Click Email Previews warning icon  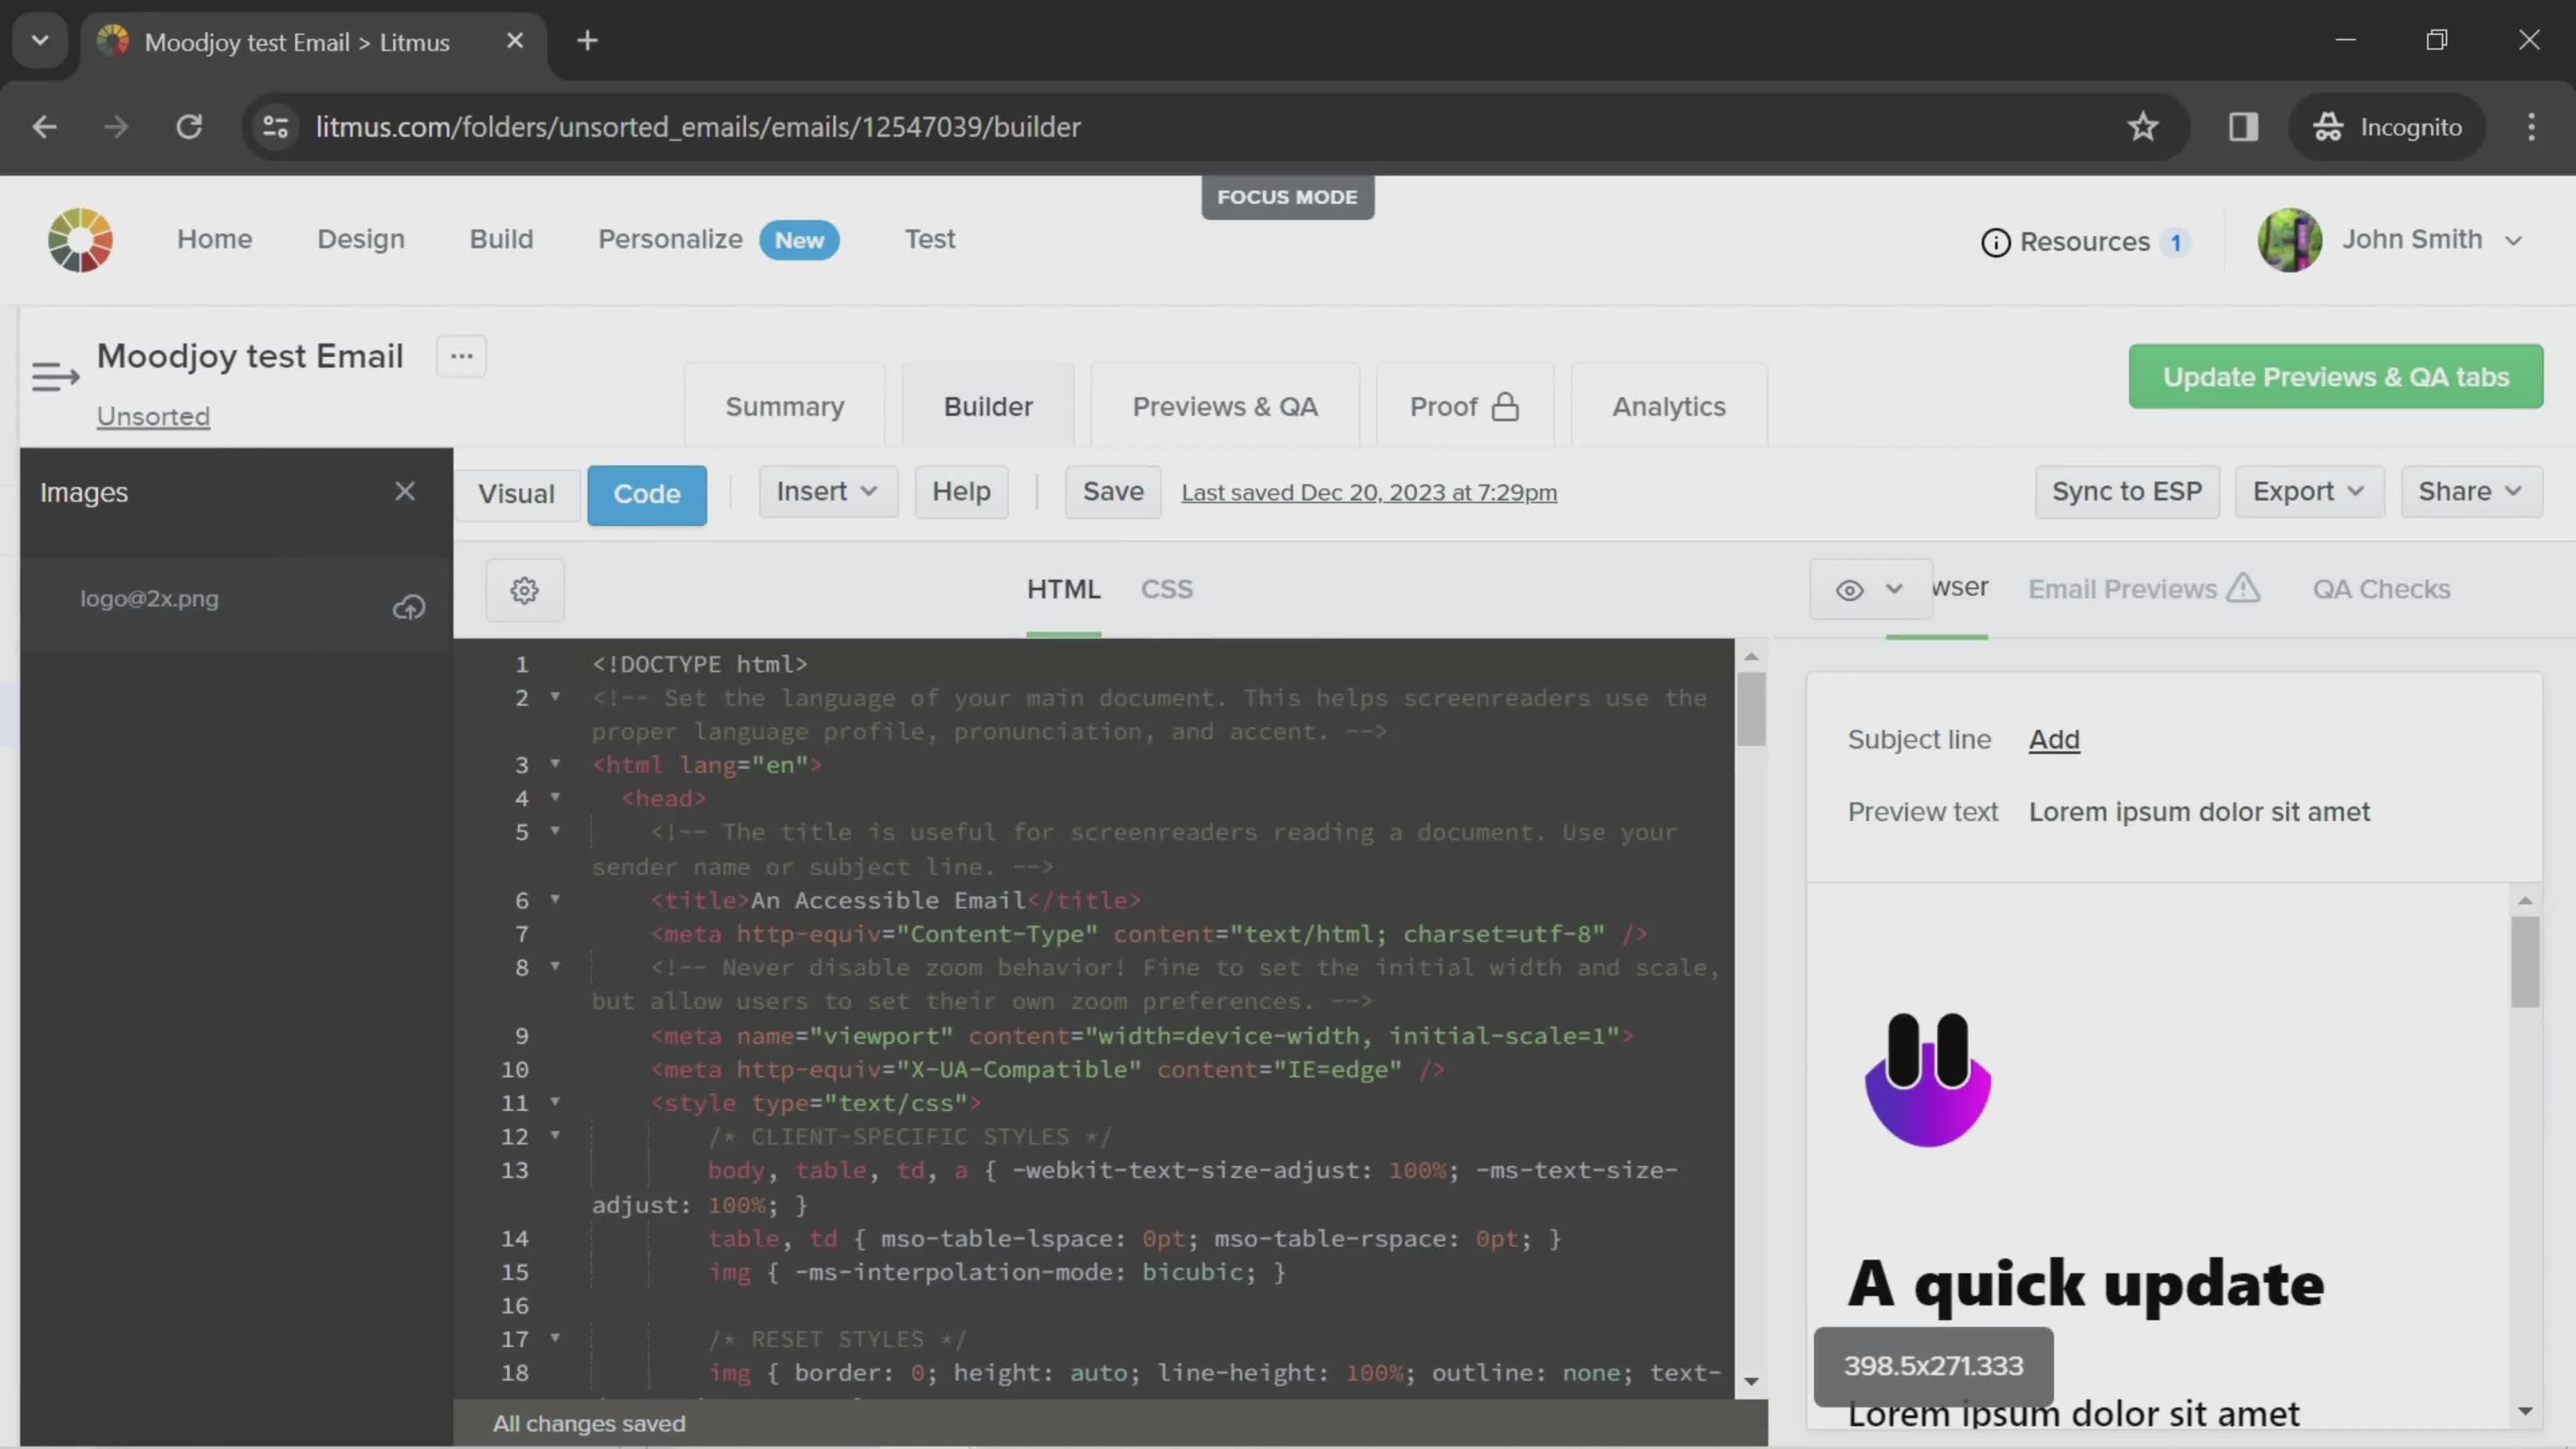click(2245, 589)
